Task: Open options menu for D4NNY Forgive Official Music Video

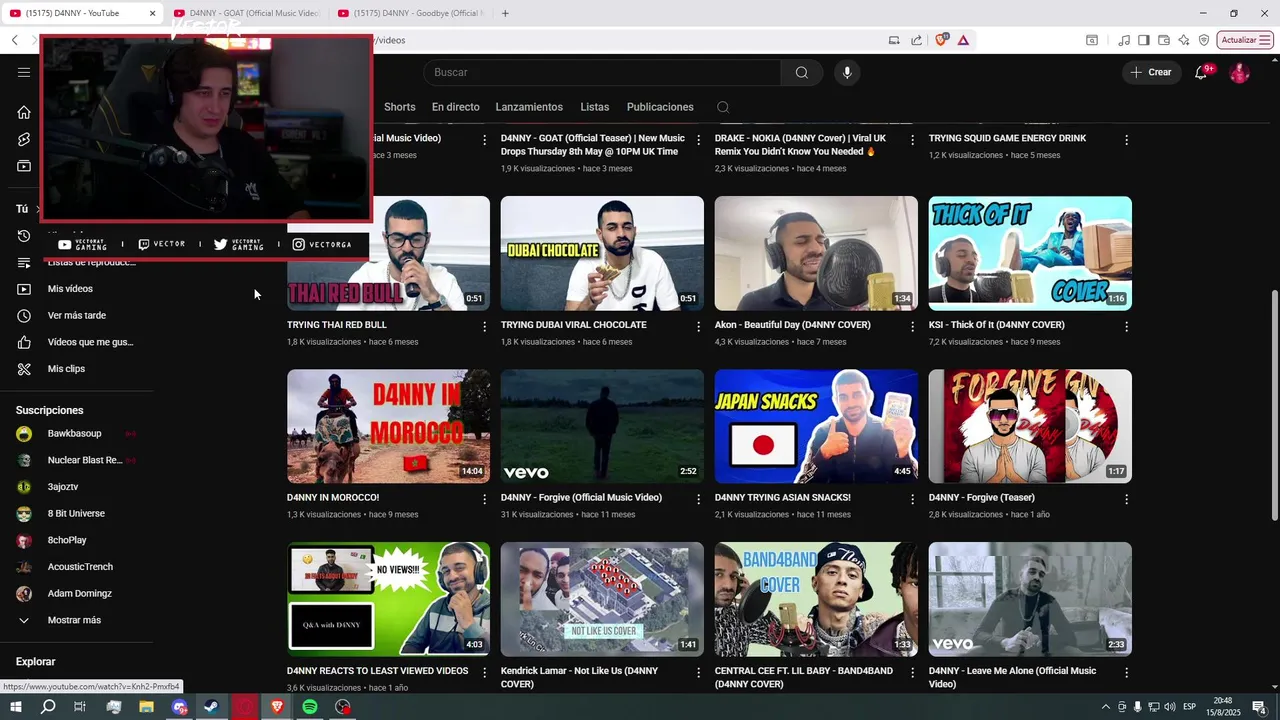Action: (x=699, y=499)
